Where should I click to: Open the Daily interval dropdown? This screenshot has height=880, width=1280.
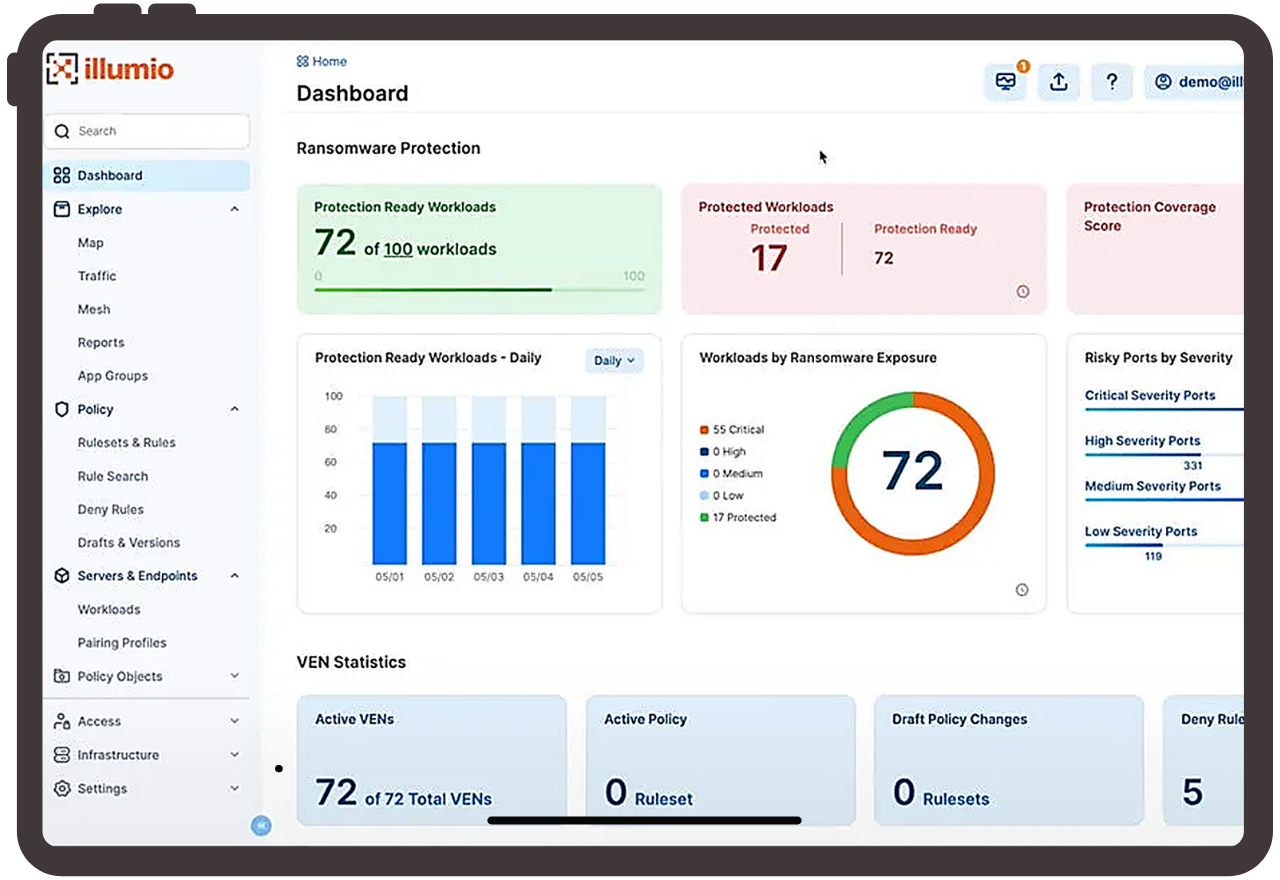pos(614,361)
